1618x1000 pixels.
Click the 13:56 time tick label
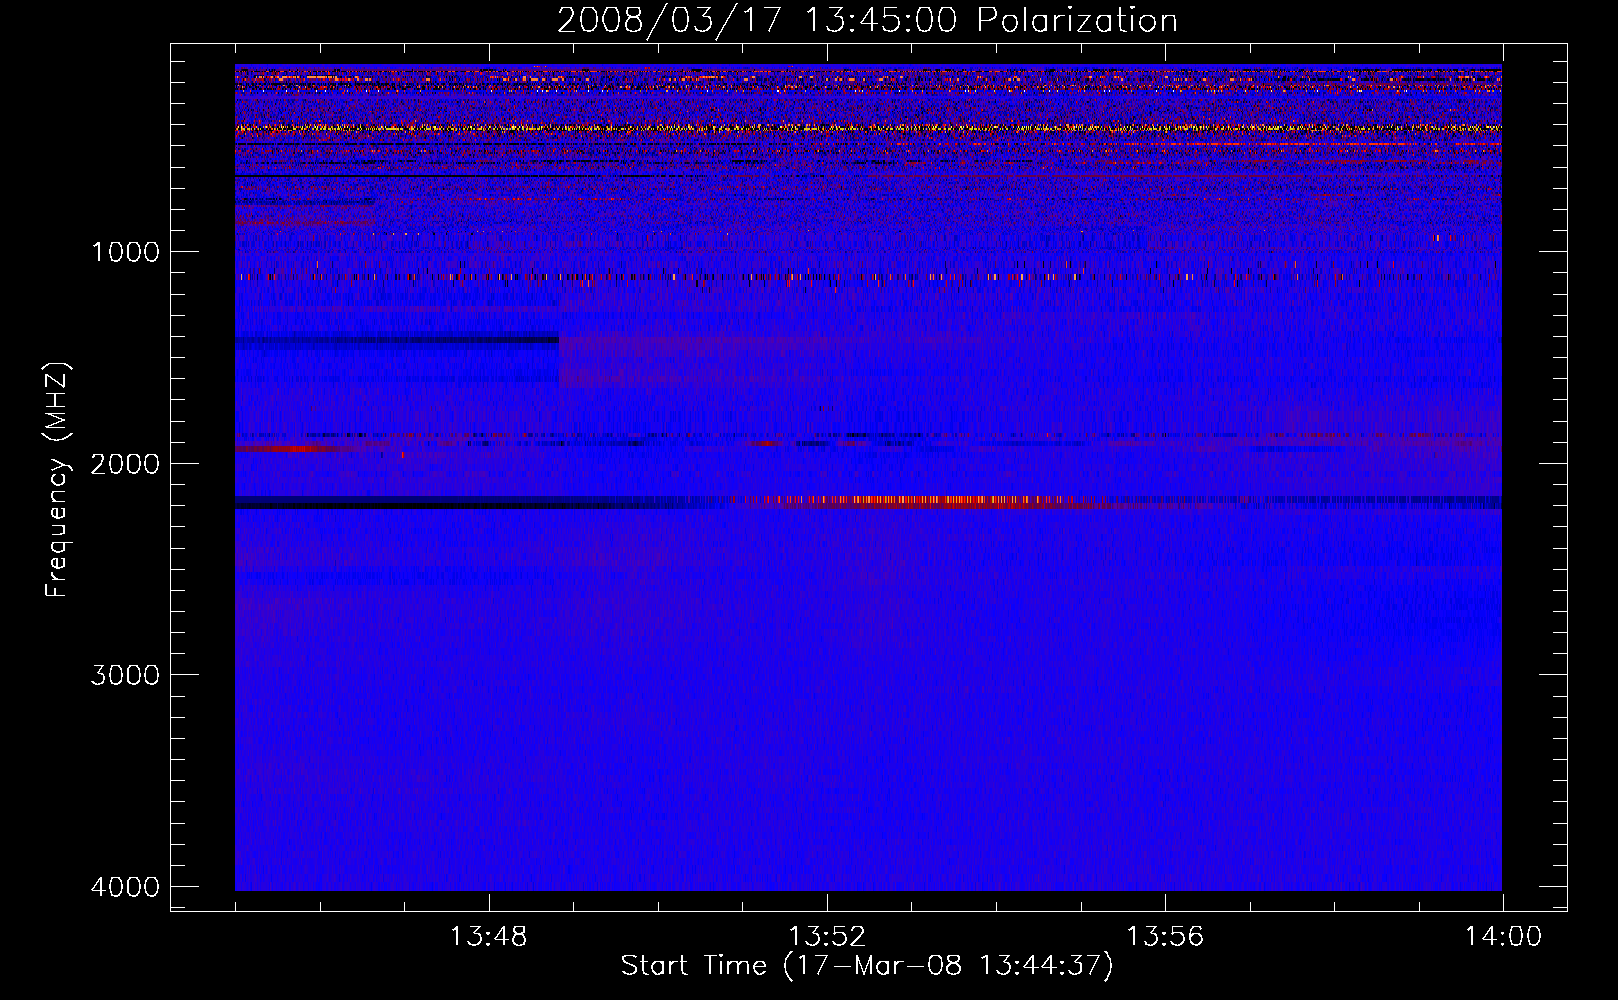[1165, 937]
